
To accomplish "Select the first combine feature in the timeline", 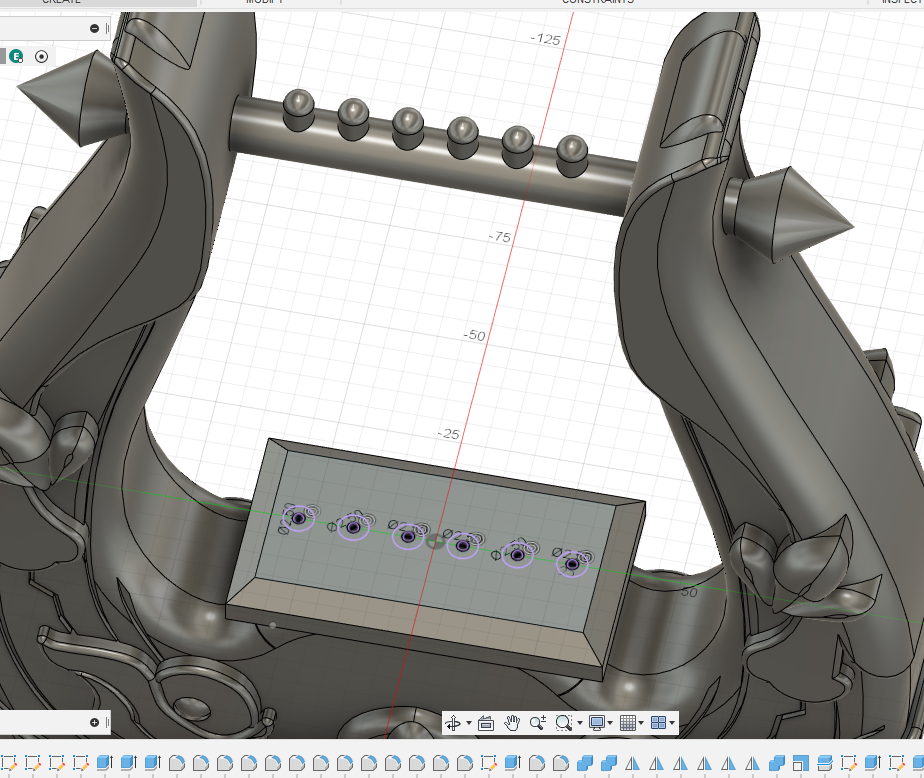I will click(585, 763).
